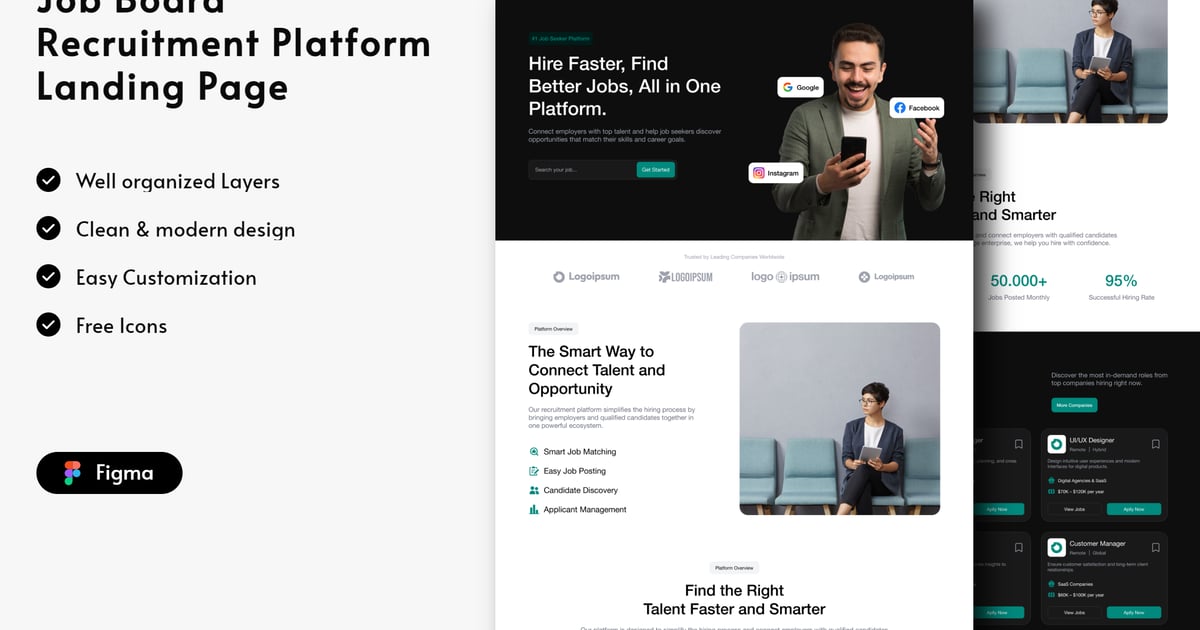
Task: Click the Figma badge button
Action: pyautogui.click(x=109, y=473)
